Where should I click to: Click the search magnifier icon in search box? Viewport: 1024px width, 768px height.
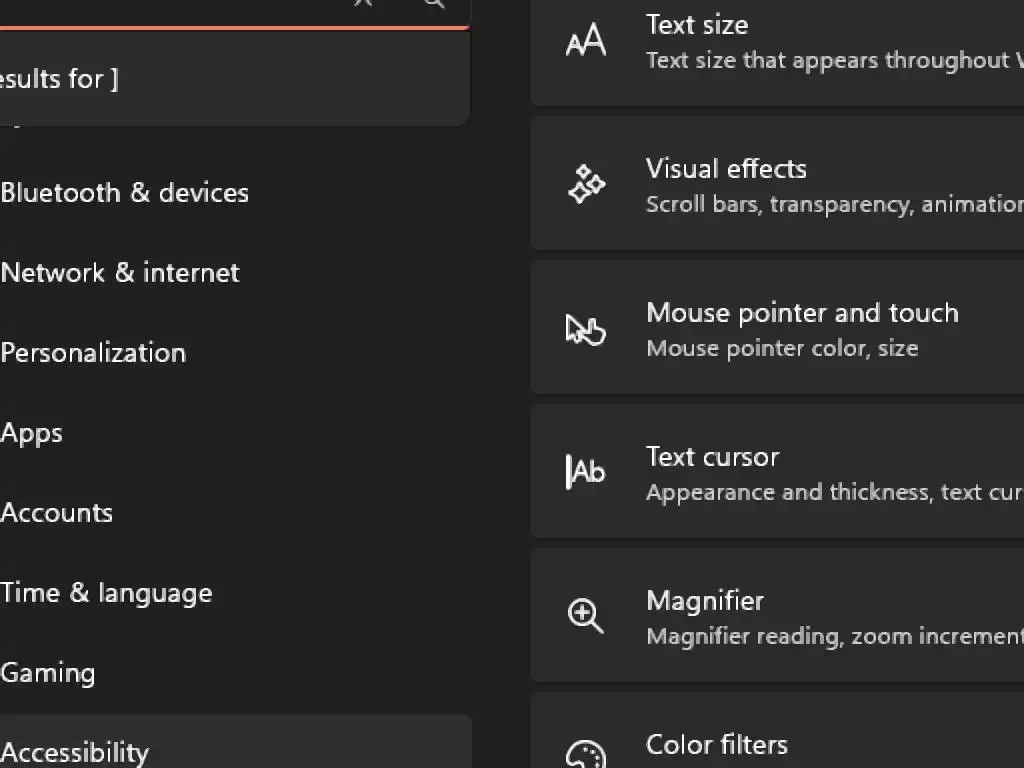(x=434, y=3)
